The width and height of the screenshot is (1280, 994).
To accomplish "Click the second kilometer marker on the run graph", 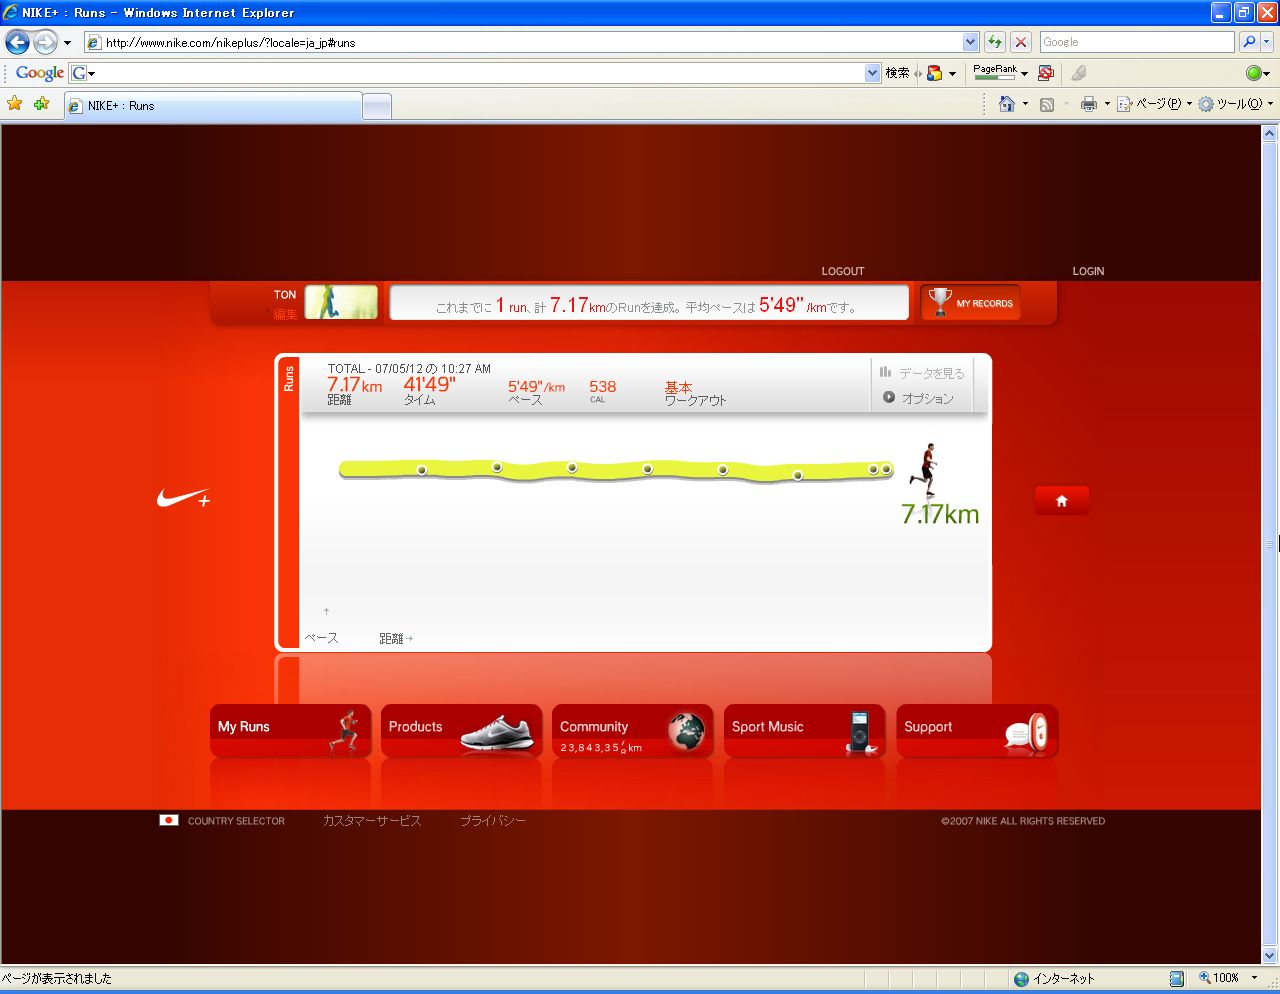I will (x=497, y=467).
